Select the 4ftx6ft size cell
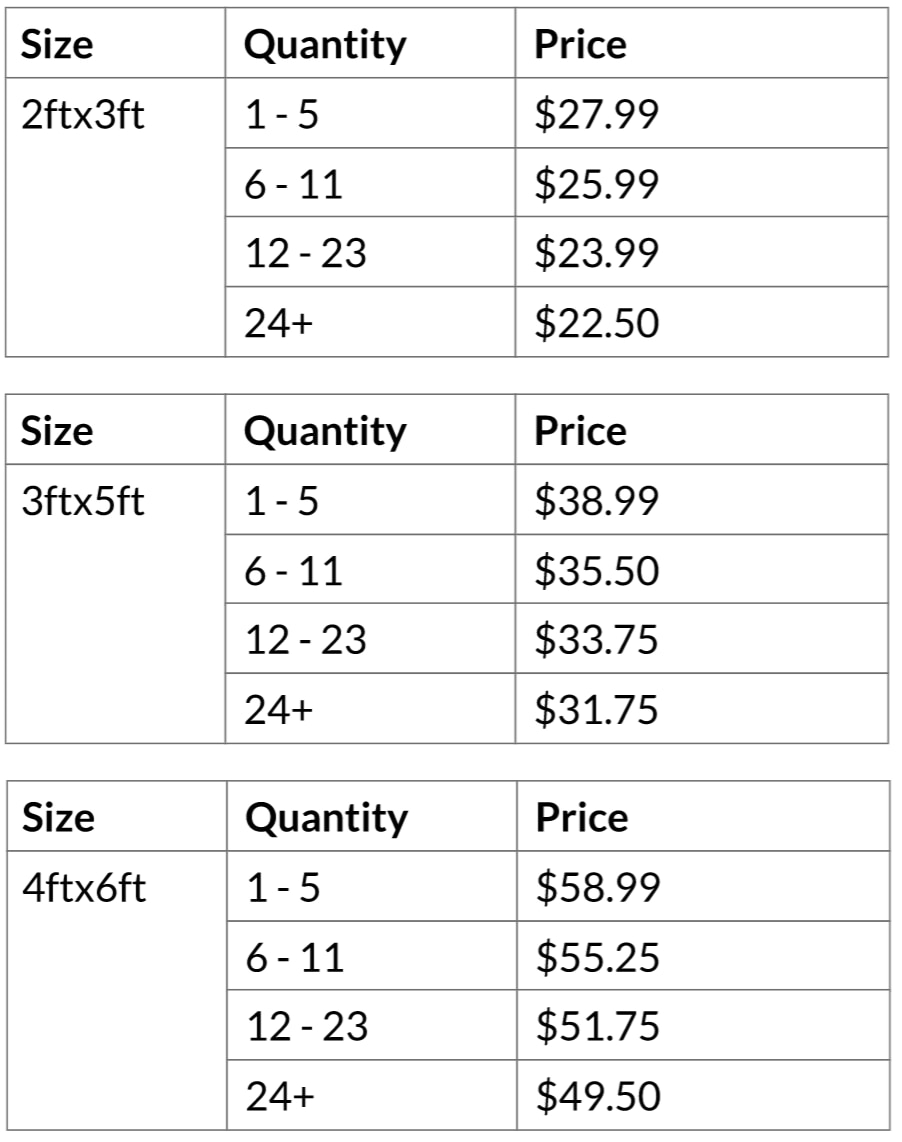The height and width of the screenshot is (1142, 902). (117, 991)
